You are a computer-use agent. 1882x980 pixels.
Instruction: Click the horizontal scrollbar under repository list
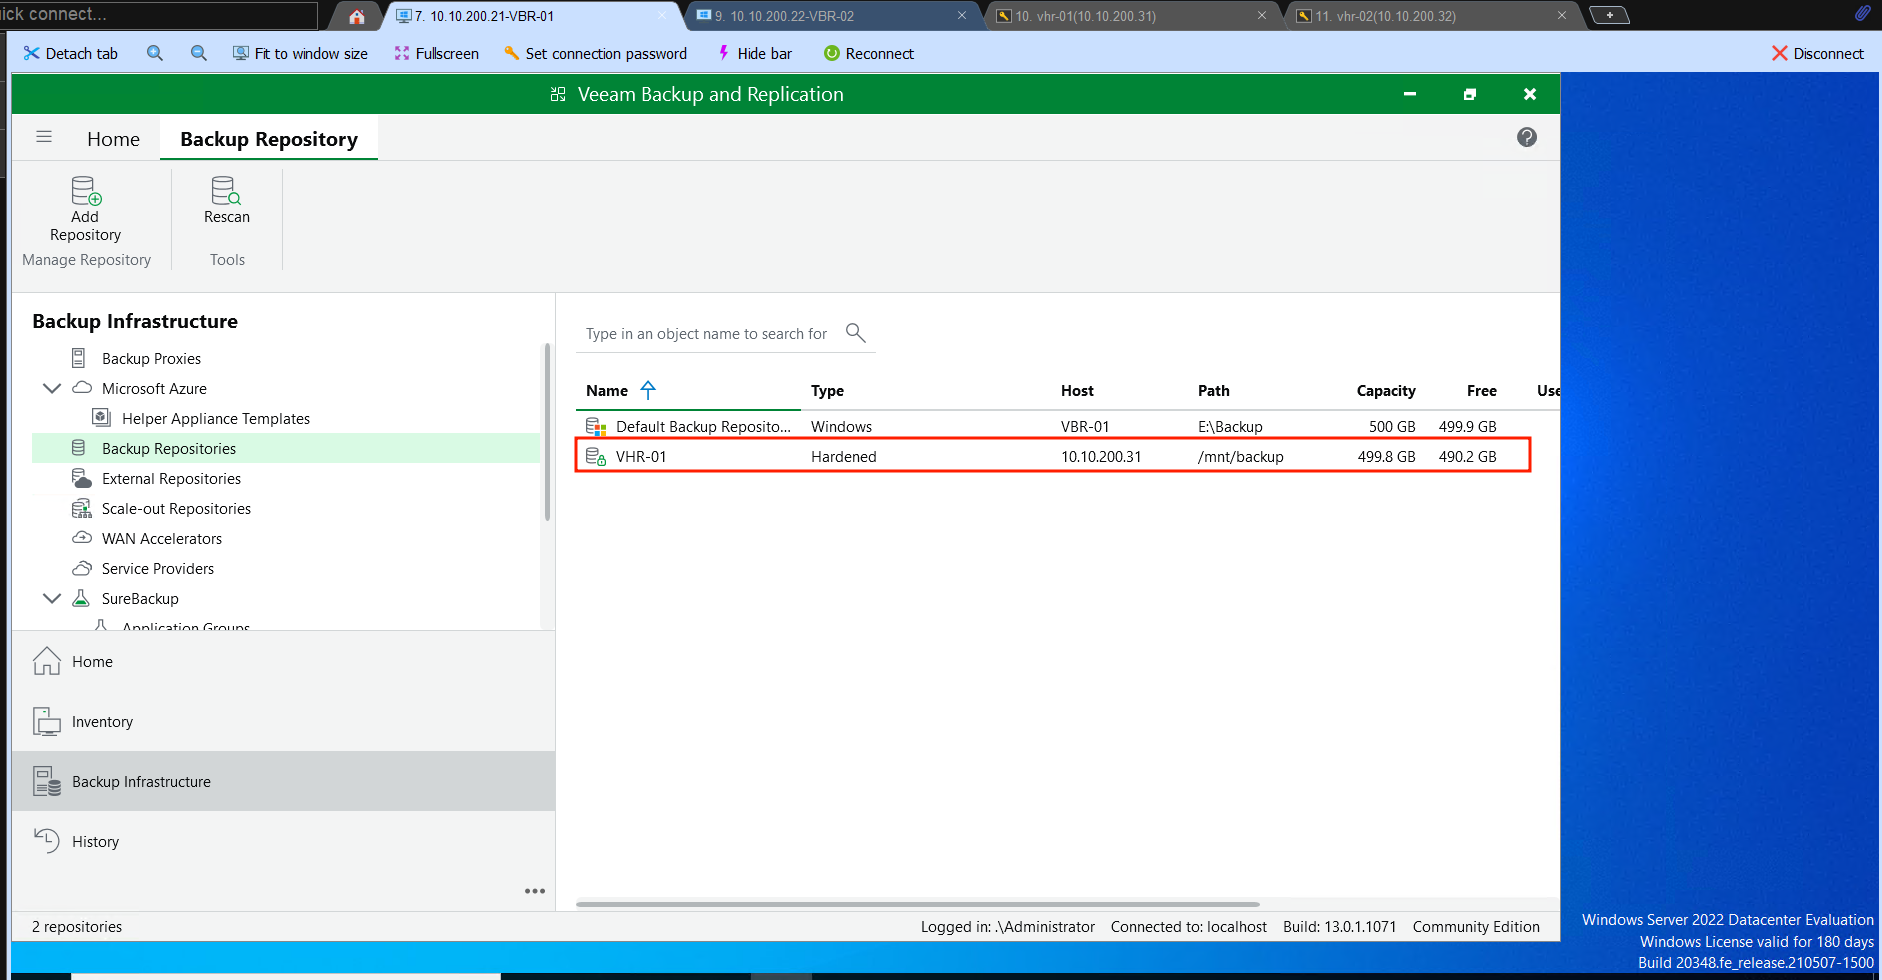918,904
